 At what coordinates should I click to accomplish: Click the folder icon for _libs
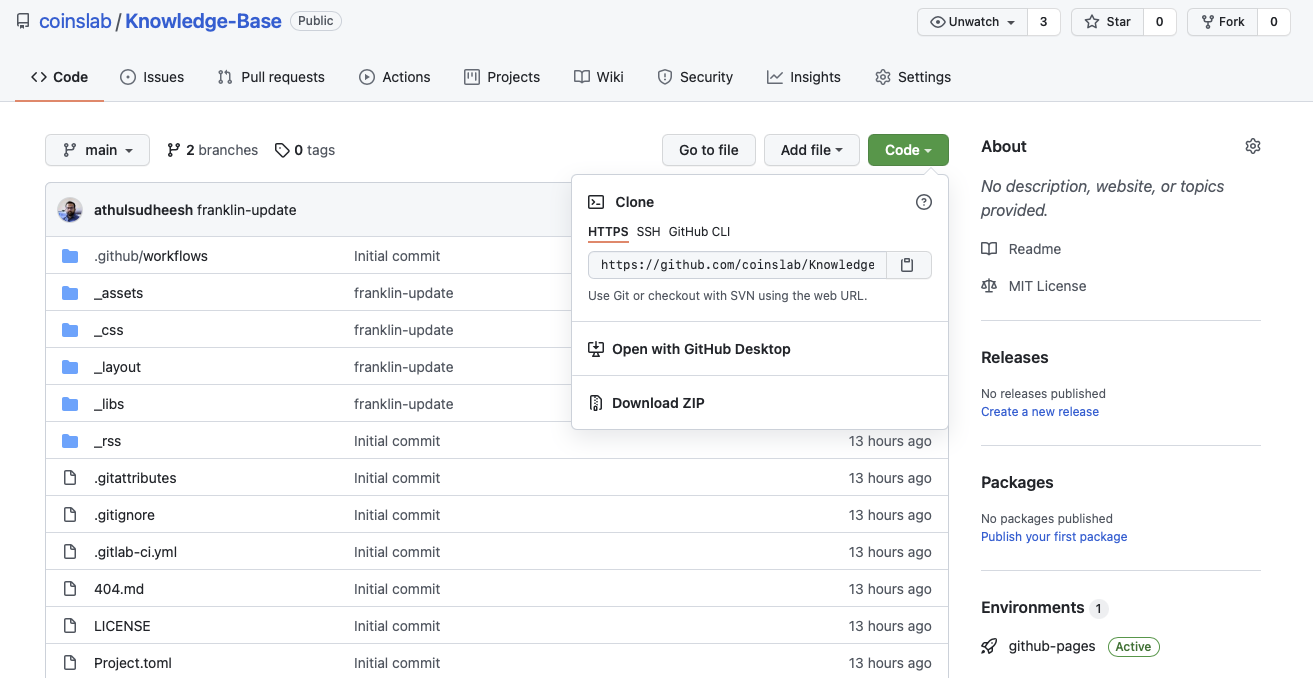point(70,404)
